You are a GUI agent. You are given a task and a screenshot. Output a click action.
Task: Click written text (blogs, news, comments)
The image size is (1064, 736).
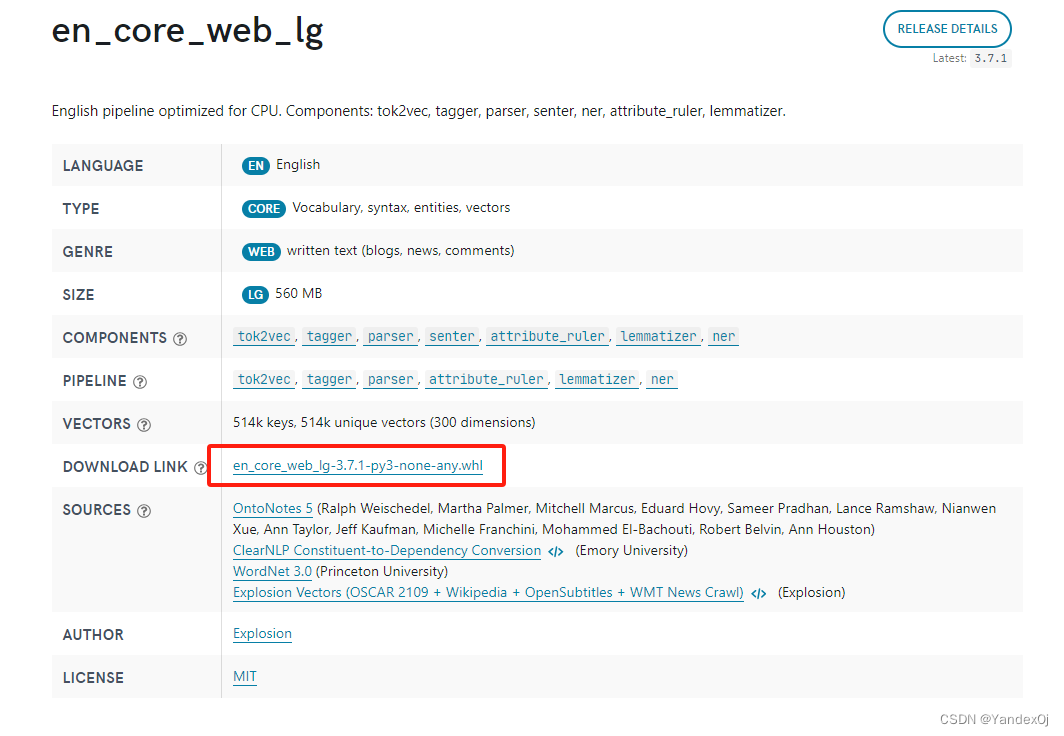(x=400, y=251)
